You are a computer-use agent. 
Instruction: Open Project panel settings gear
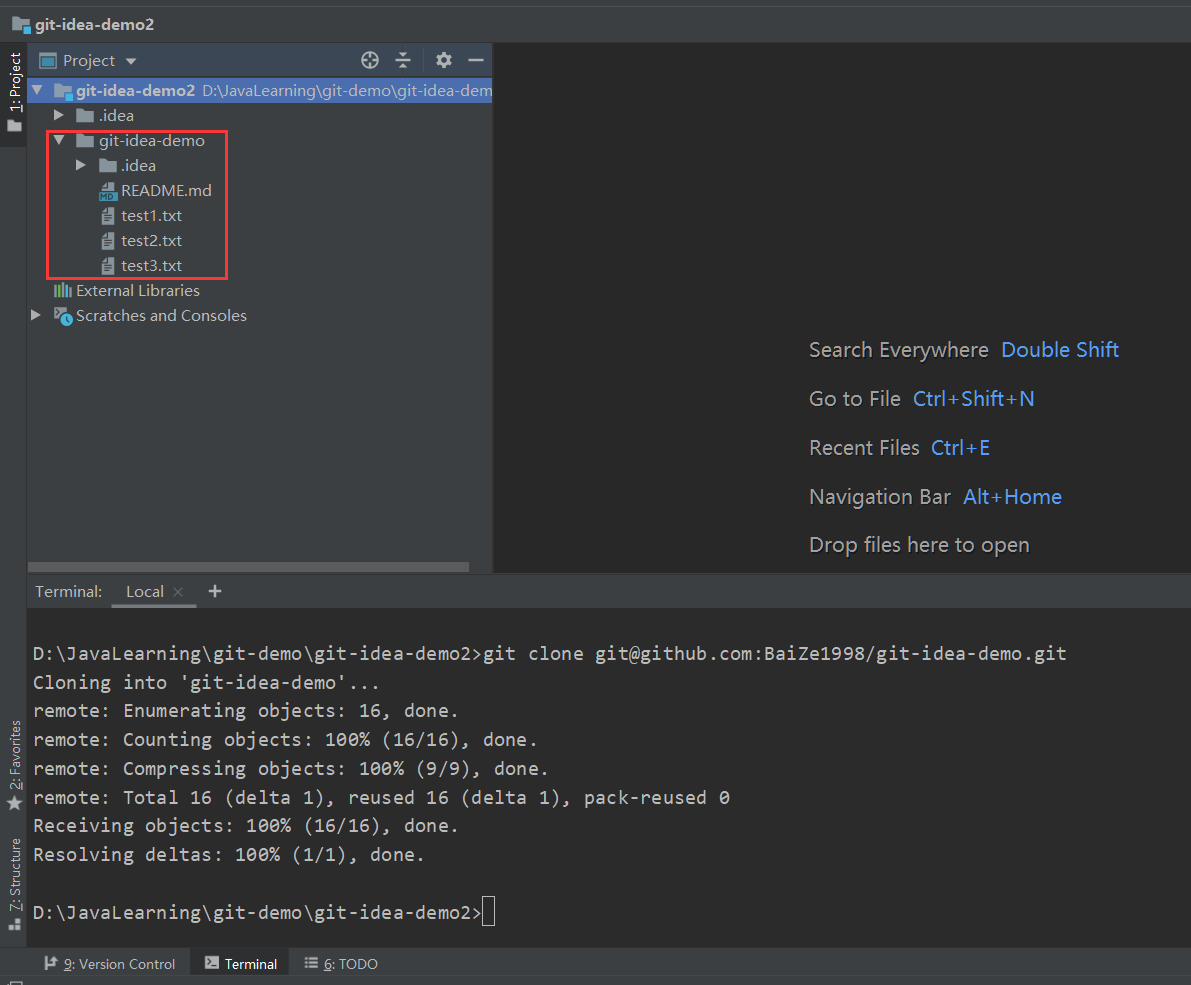click(444, 60)
